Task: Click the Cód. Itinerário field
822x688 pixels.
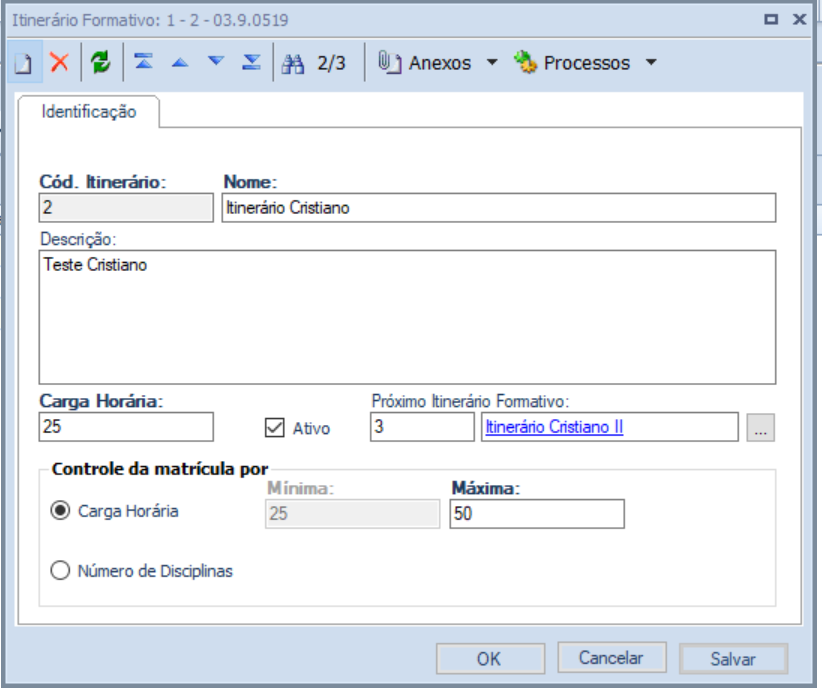Action: click(x=126, y=208)
